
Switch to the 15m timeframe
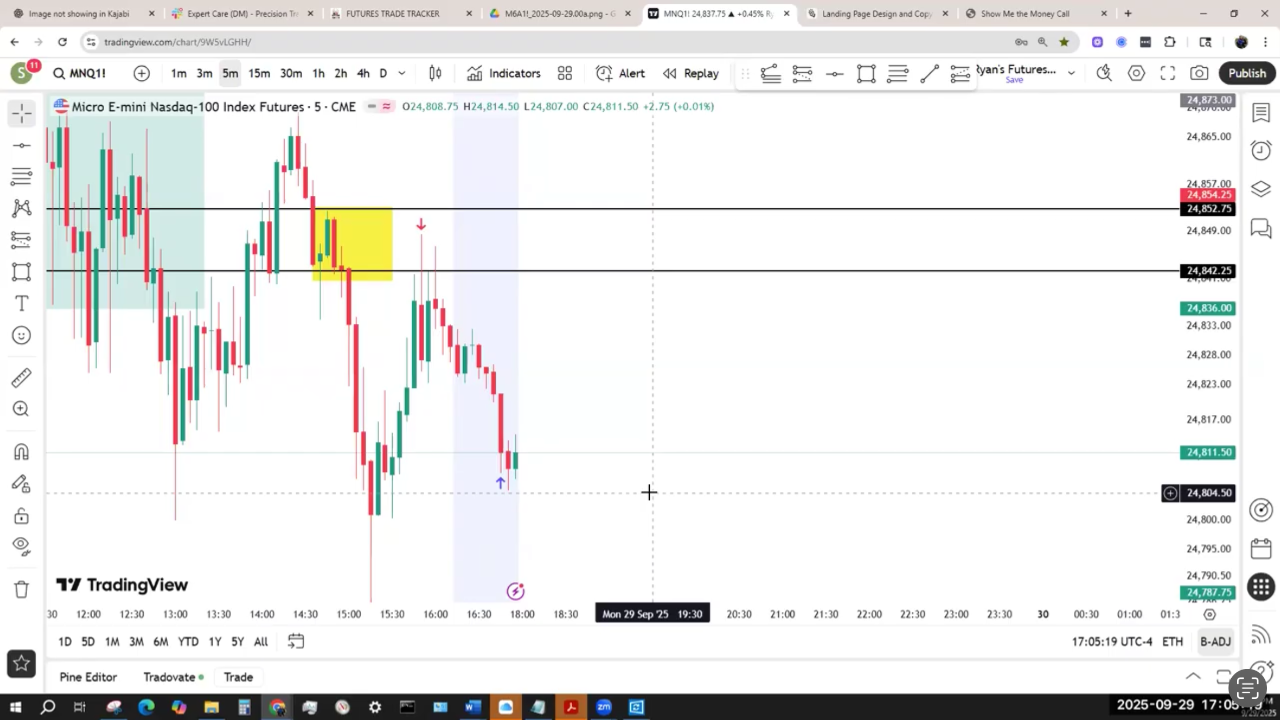tap(259, 73)
